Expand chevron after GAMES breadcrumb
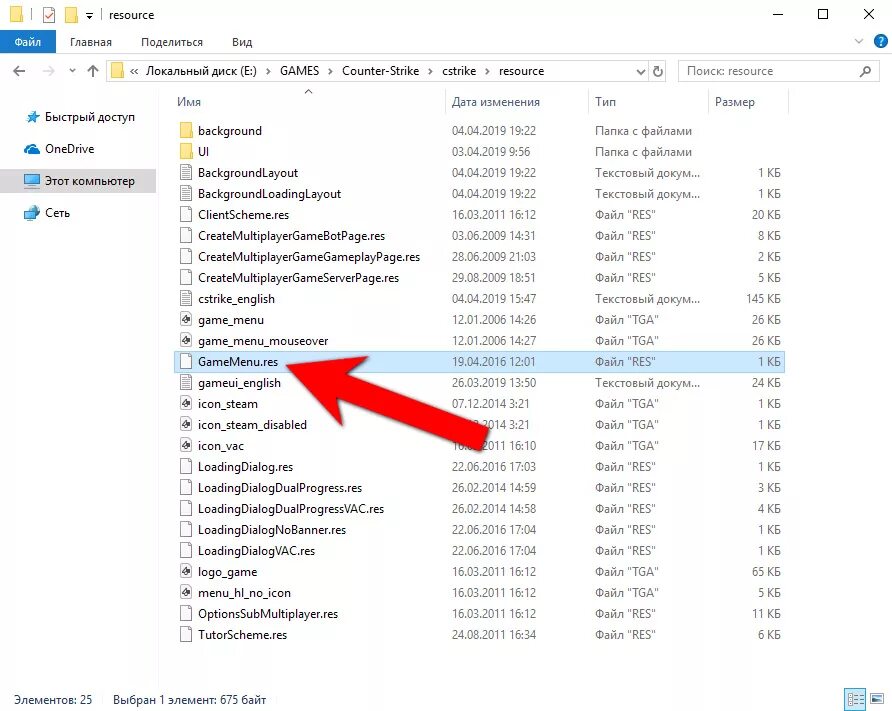 point(331,71)
